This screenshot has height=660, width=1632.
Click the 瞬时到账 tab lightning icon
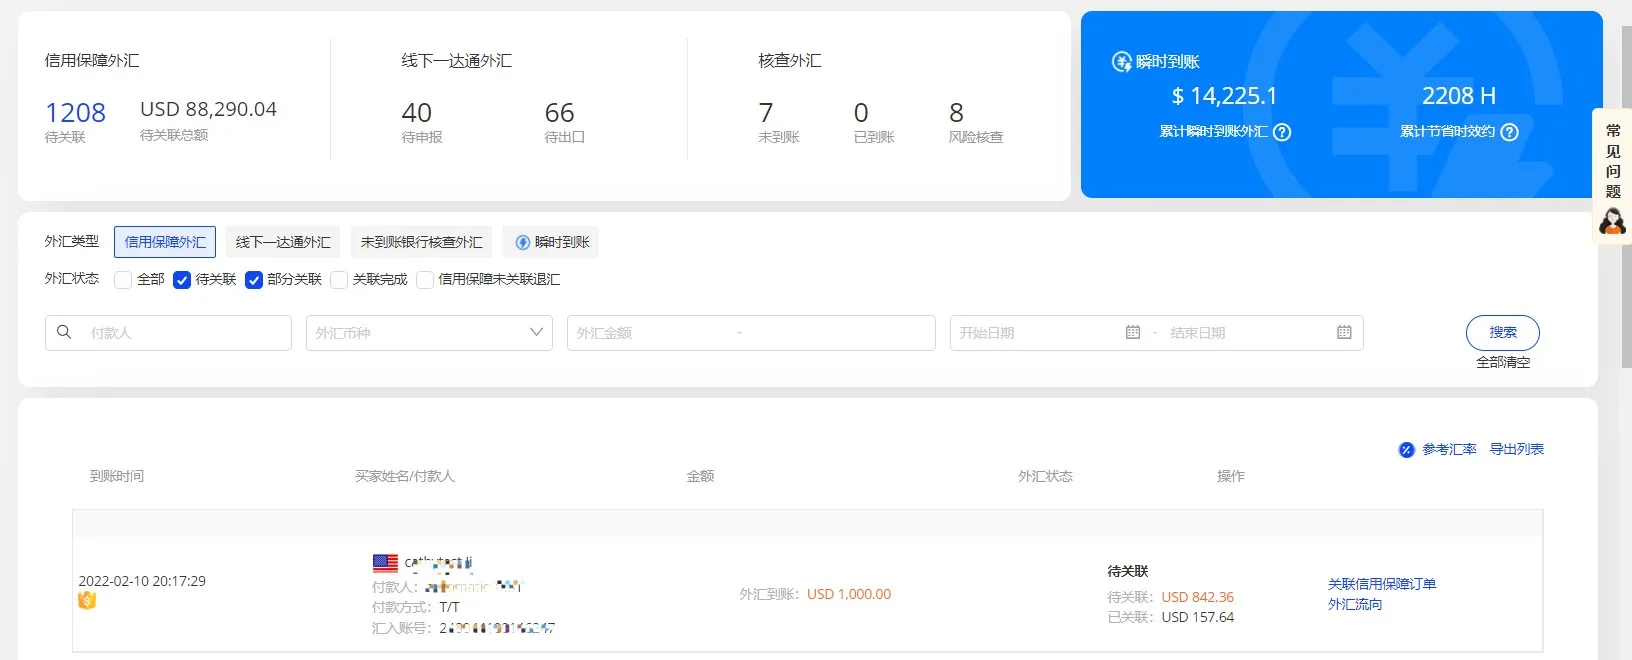[x=522, y=242]
